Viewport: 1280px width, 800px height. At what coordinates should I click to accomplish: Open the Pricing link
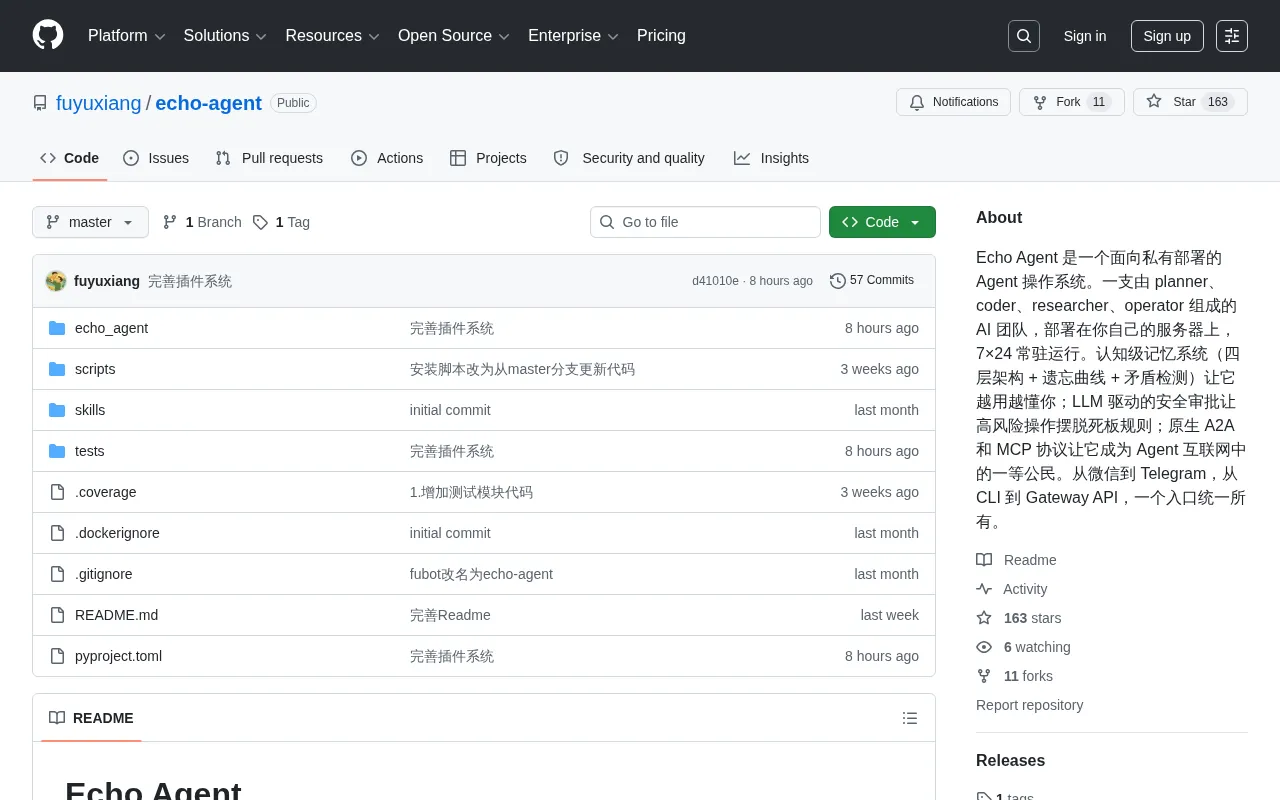pyautogui.click(x=661, y=36)
